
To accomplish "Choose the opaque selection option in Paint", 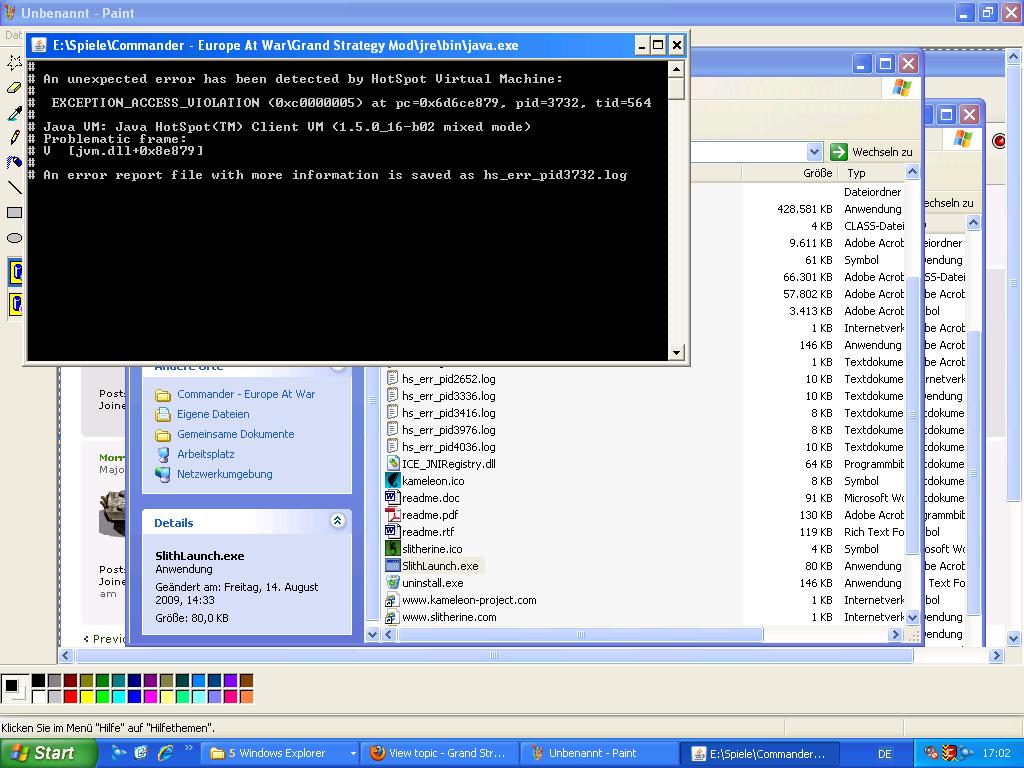I will [x=16, y=272].
